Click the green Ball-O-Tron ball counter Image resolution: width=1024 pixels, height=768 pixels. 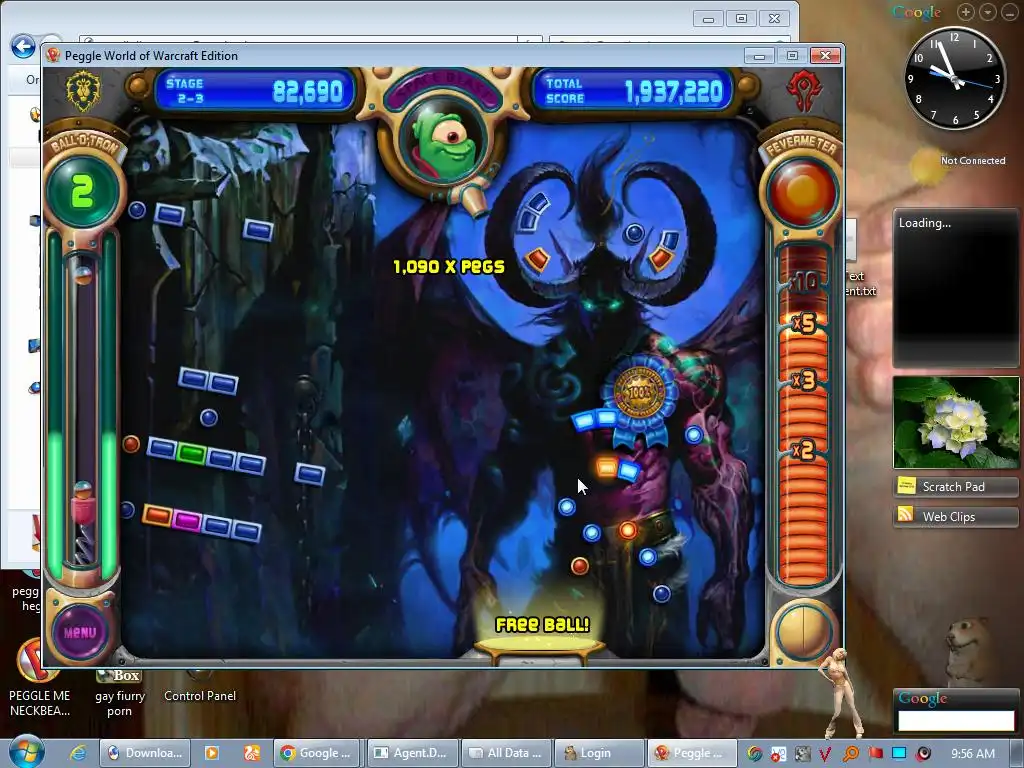point(82,192)
